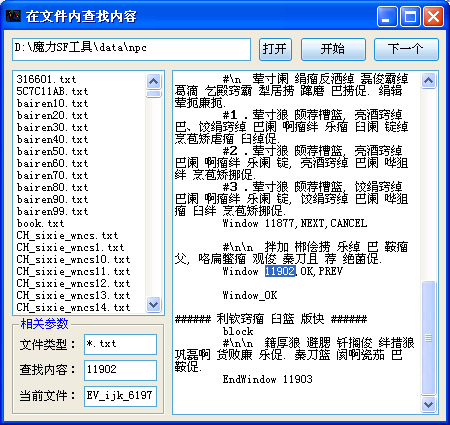Click the 打开 button
Image resolution: width=450 pixels, height=425 pixels.
pyautogui.click(x=275, y=49)
